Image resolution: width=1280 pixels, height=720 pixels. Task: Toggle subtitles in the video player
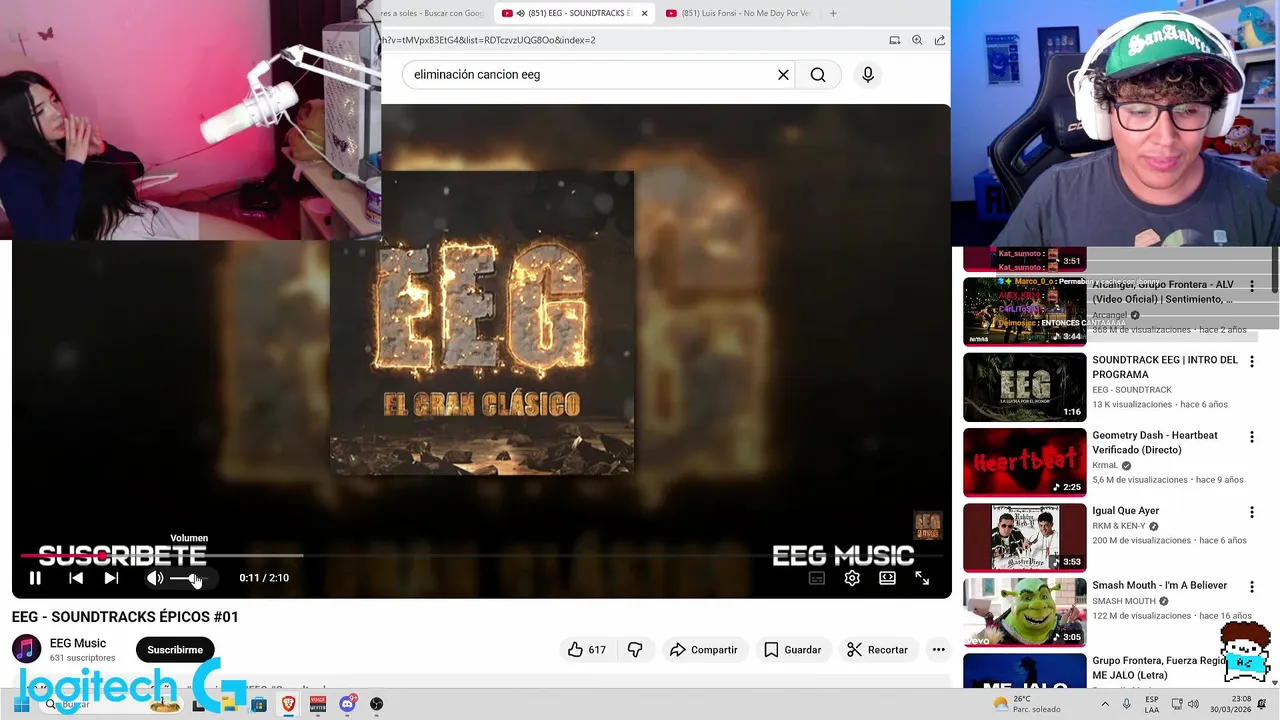tap(817, 578)
